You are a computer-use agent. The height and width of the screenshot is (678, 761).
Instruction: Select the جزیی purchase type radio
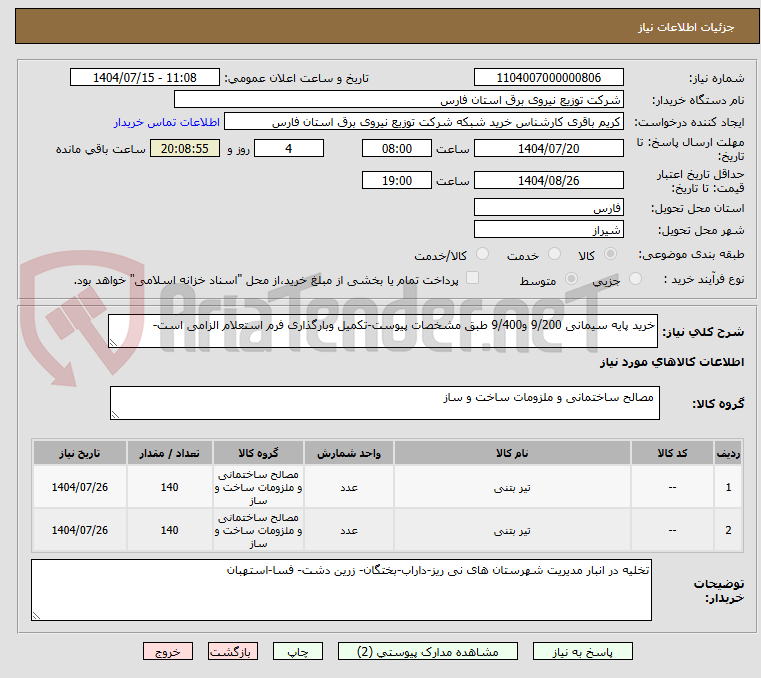tap(635, 279)
